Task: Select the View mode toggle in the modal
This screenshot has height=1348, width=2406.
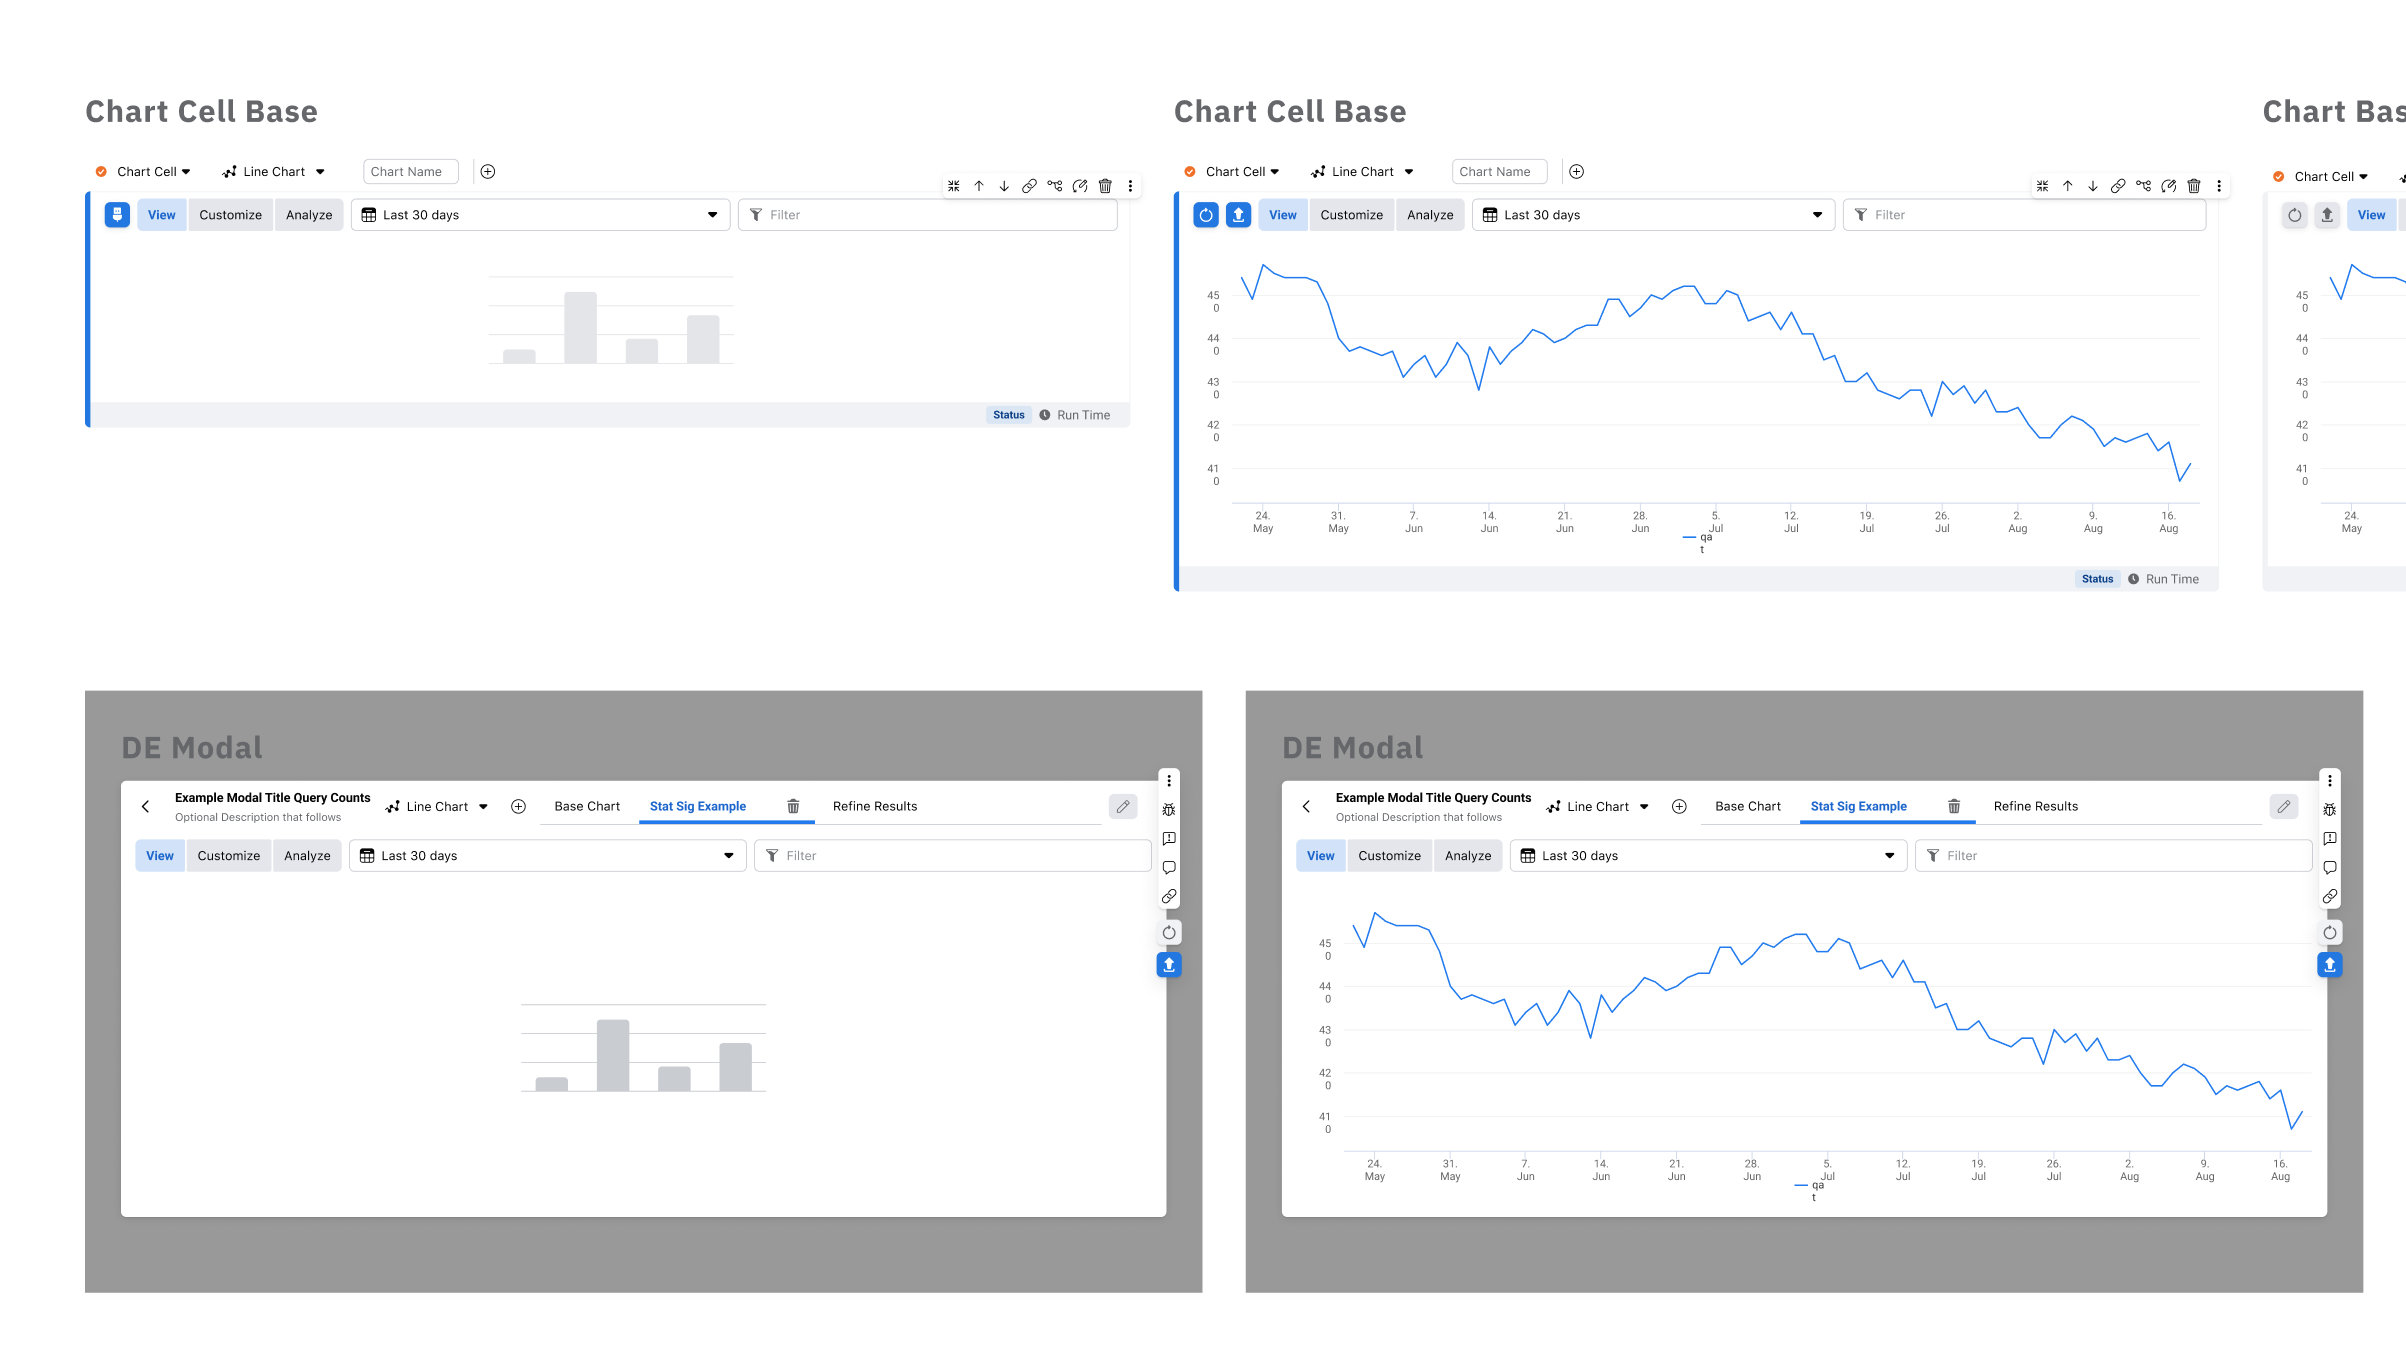Action: (160, 855)
